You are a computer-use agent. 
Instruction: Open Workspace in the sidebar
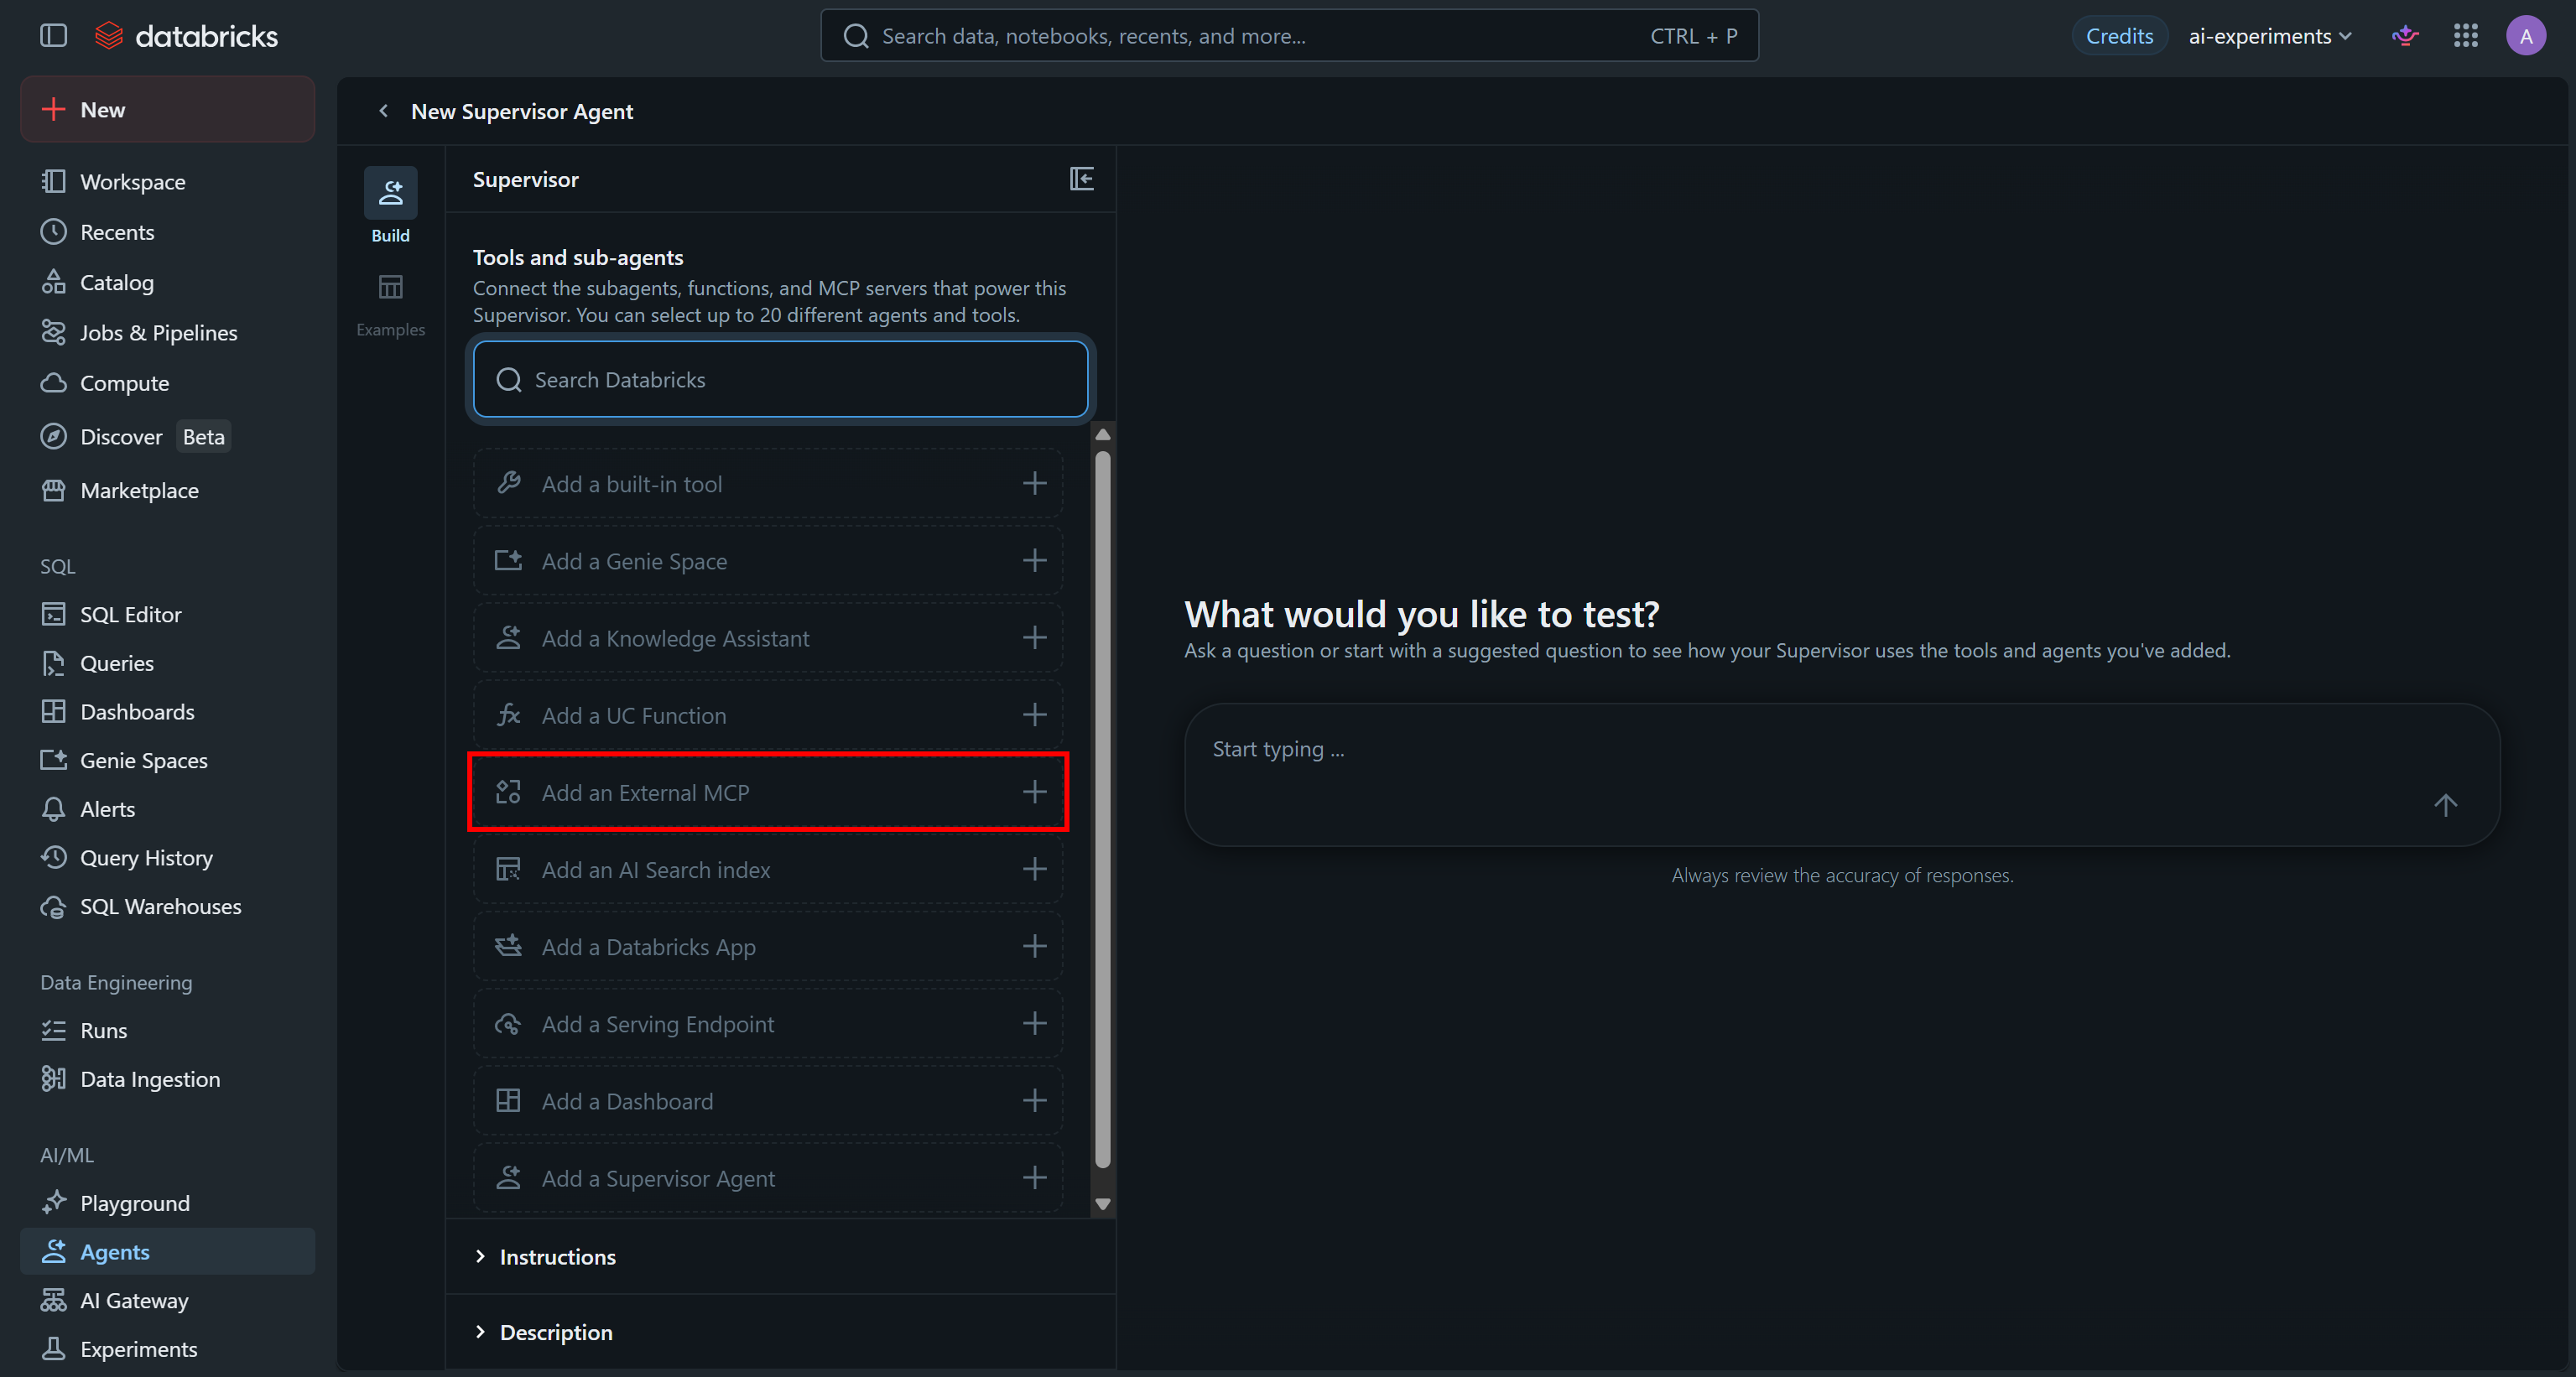pyautogui.click(x=167, y=181)
